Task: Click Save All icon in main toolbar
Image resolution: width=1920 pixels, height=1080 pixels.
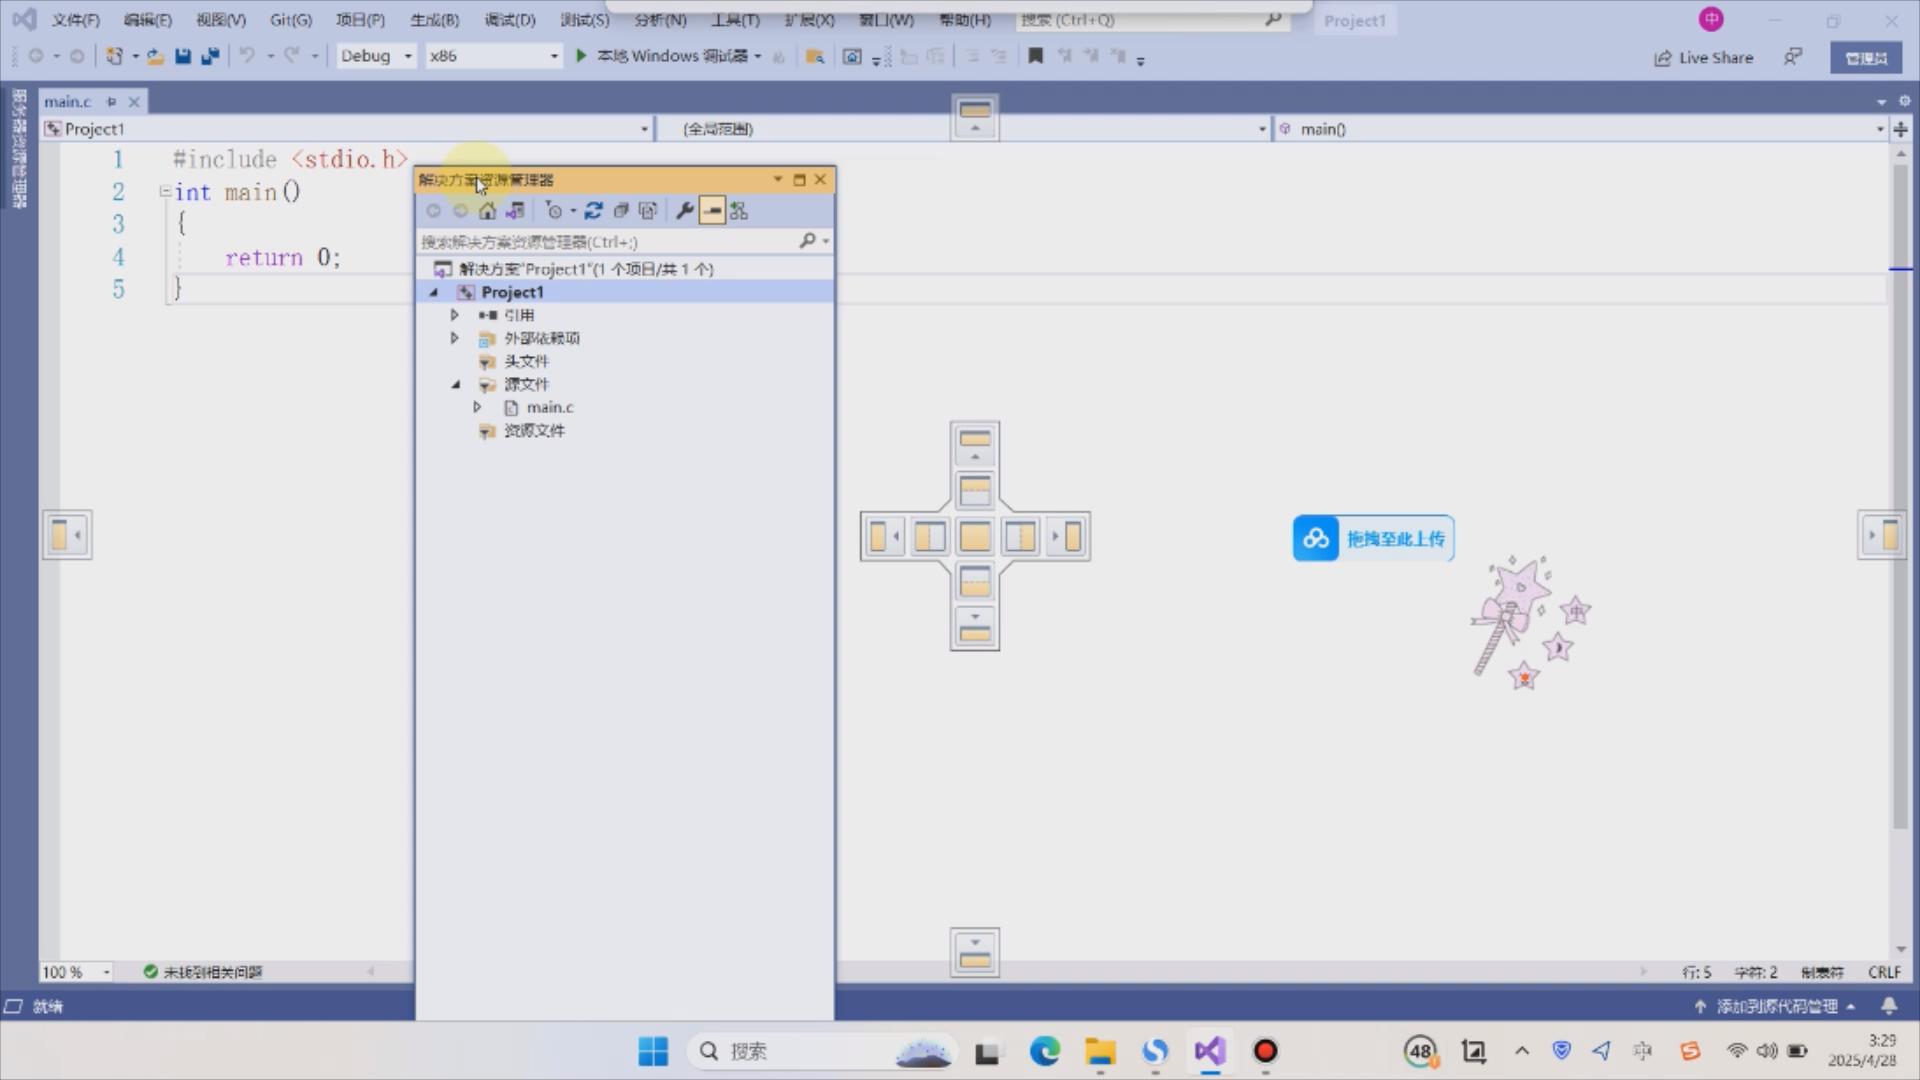Action: point(210,57)
